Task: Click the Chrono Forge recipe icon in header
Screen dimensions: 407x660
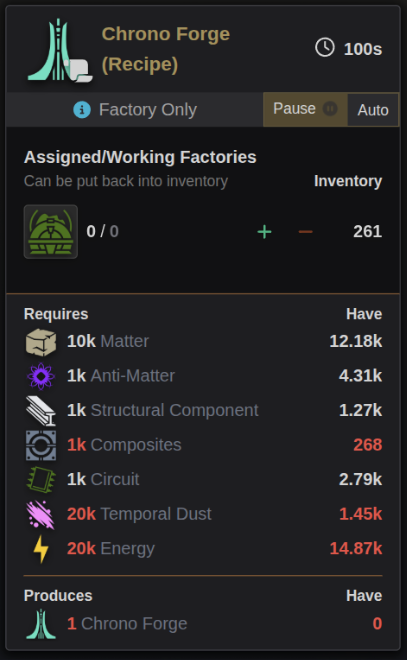Action: [59, 50]
